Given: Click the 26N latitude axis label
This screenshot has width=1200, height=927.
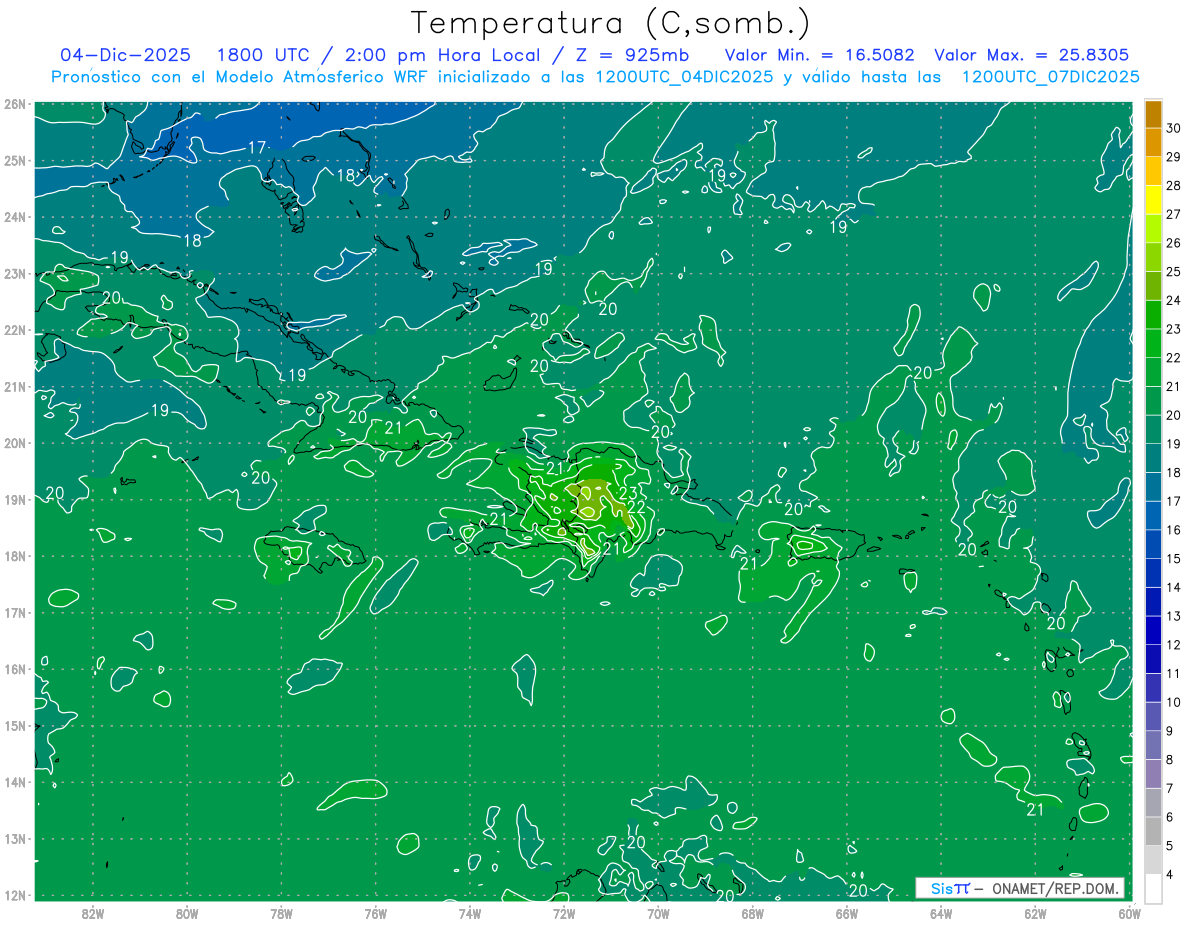Looking at the screenshot, I should pyautogui.click(x=14, y=104).
